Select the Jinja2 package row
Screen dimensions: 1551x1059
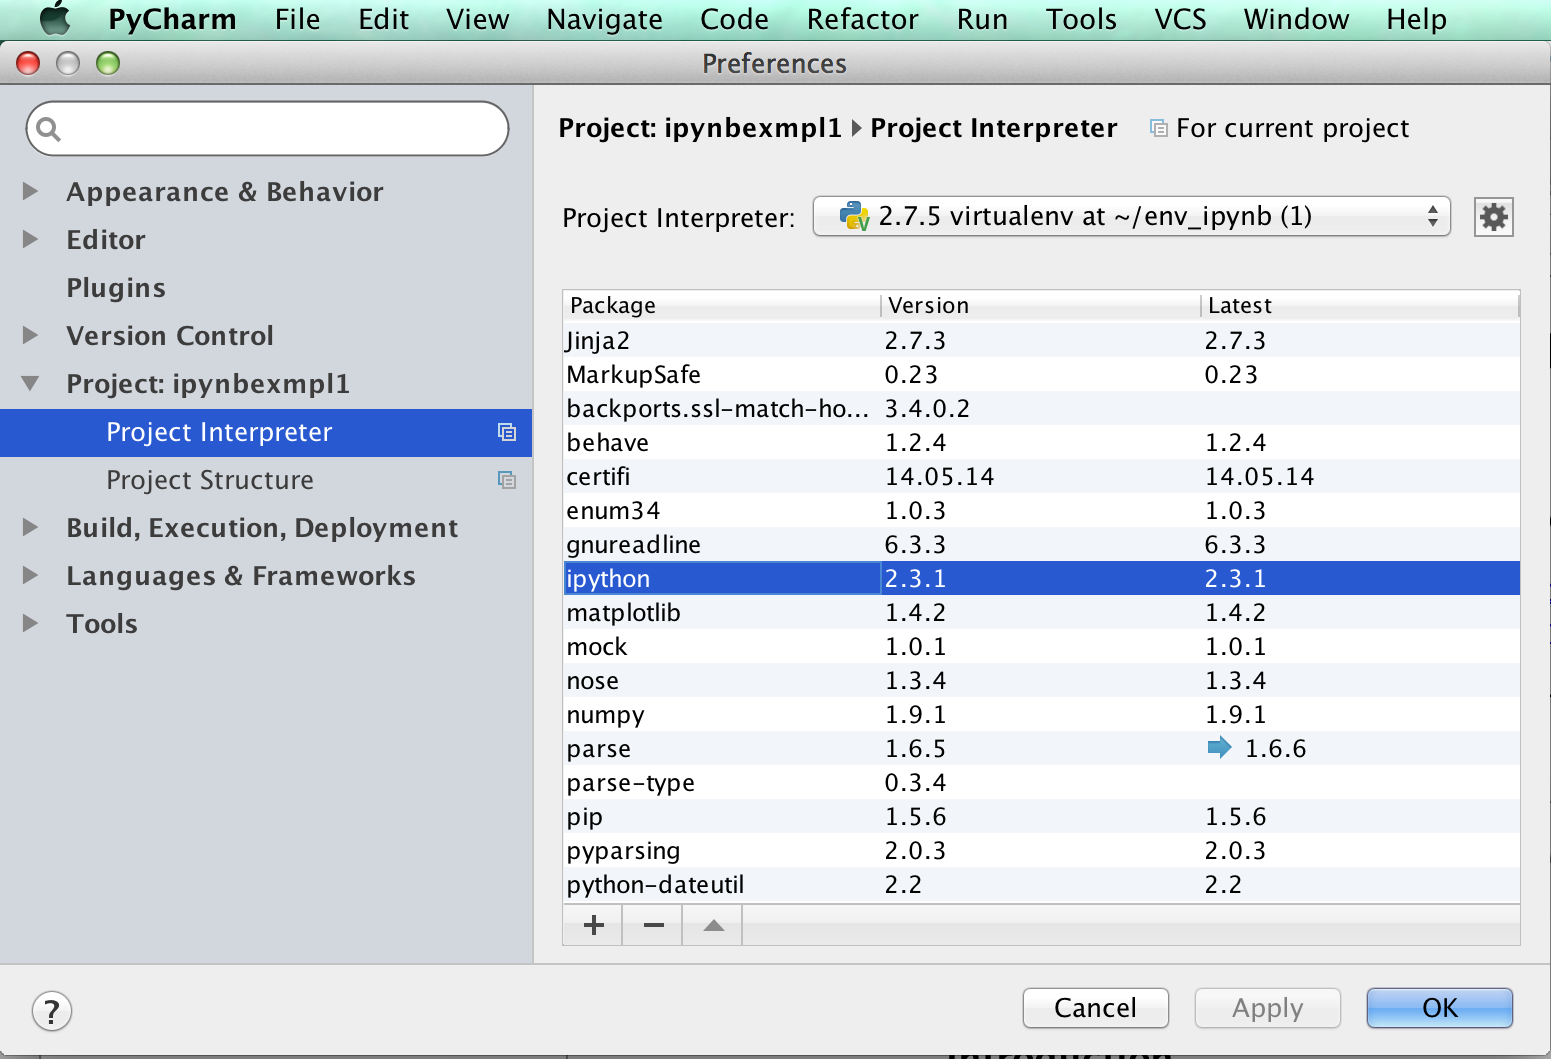coord(1041,340)
